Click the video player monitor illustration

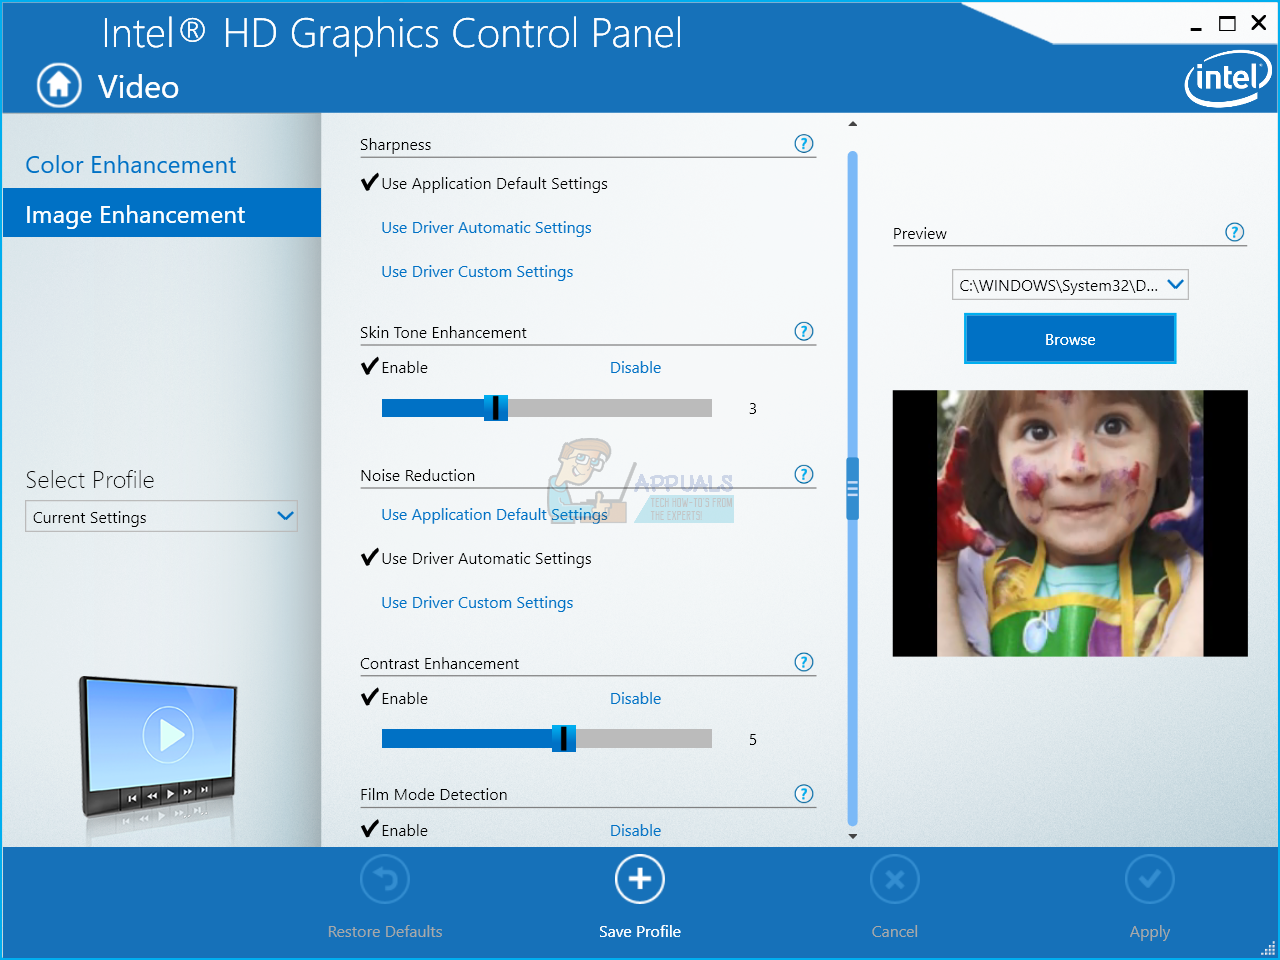[159, 748]
